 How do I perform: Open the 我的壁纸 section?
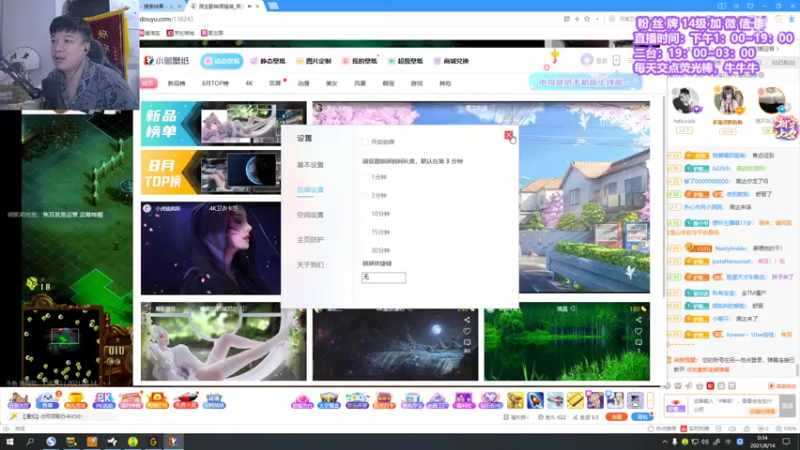click(360, 61)
